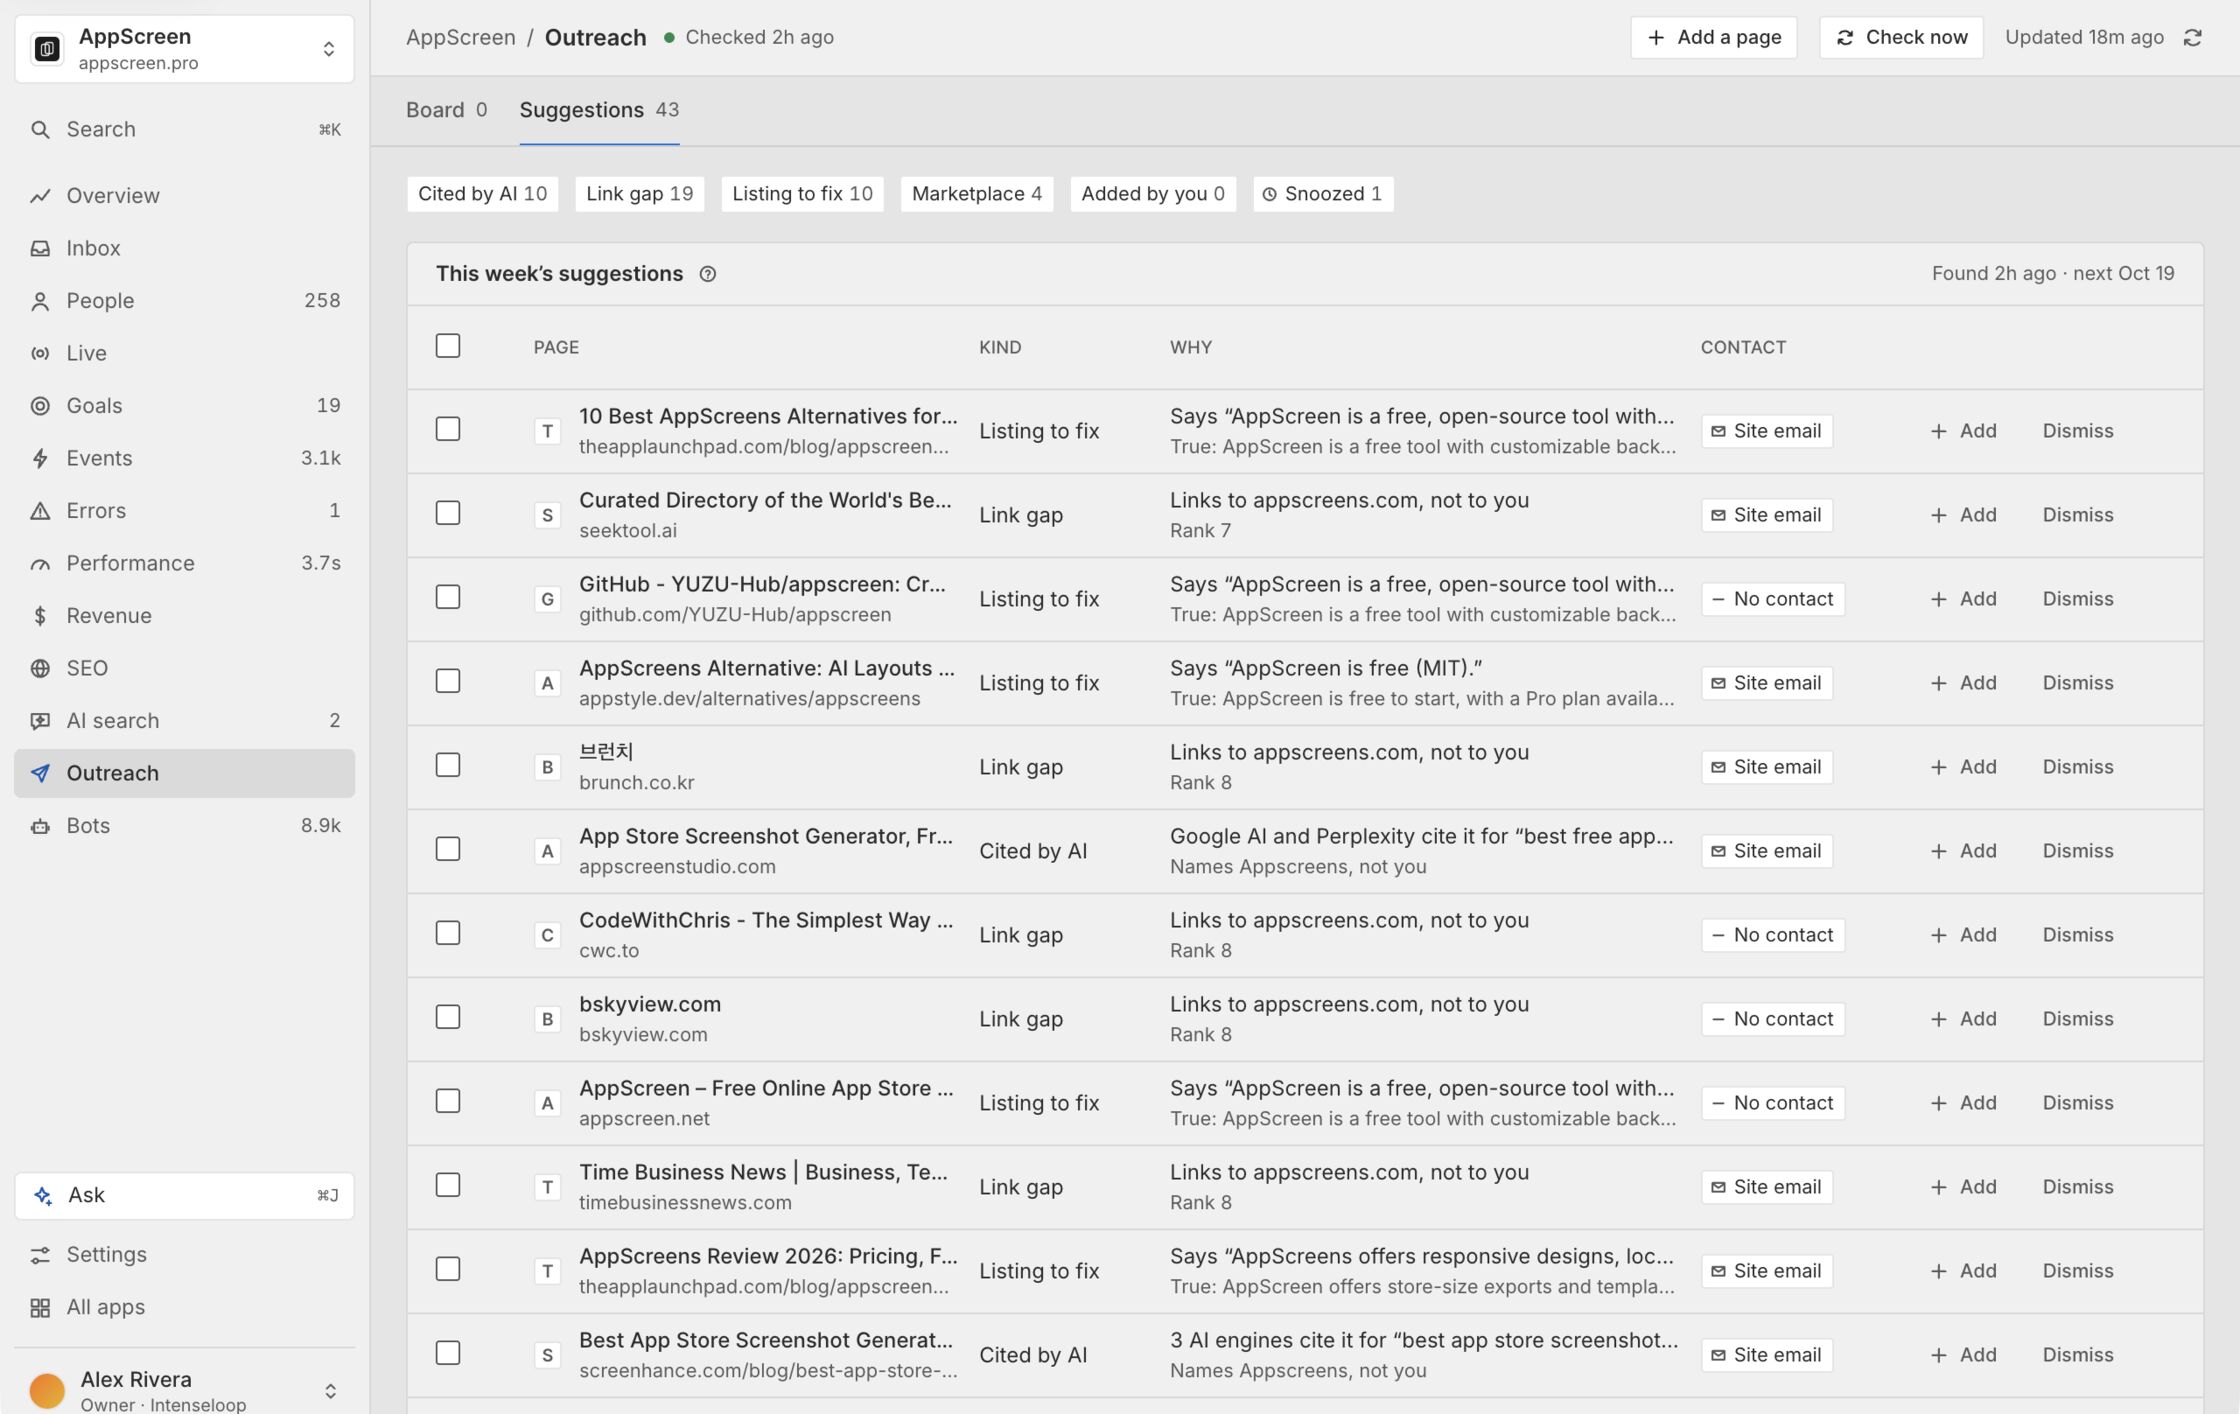2240x1414 pixels.
Task: Click the refresh icon beside Updated 18m ago
Action: tap(2192, 37)
